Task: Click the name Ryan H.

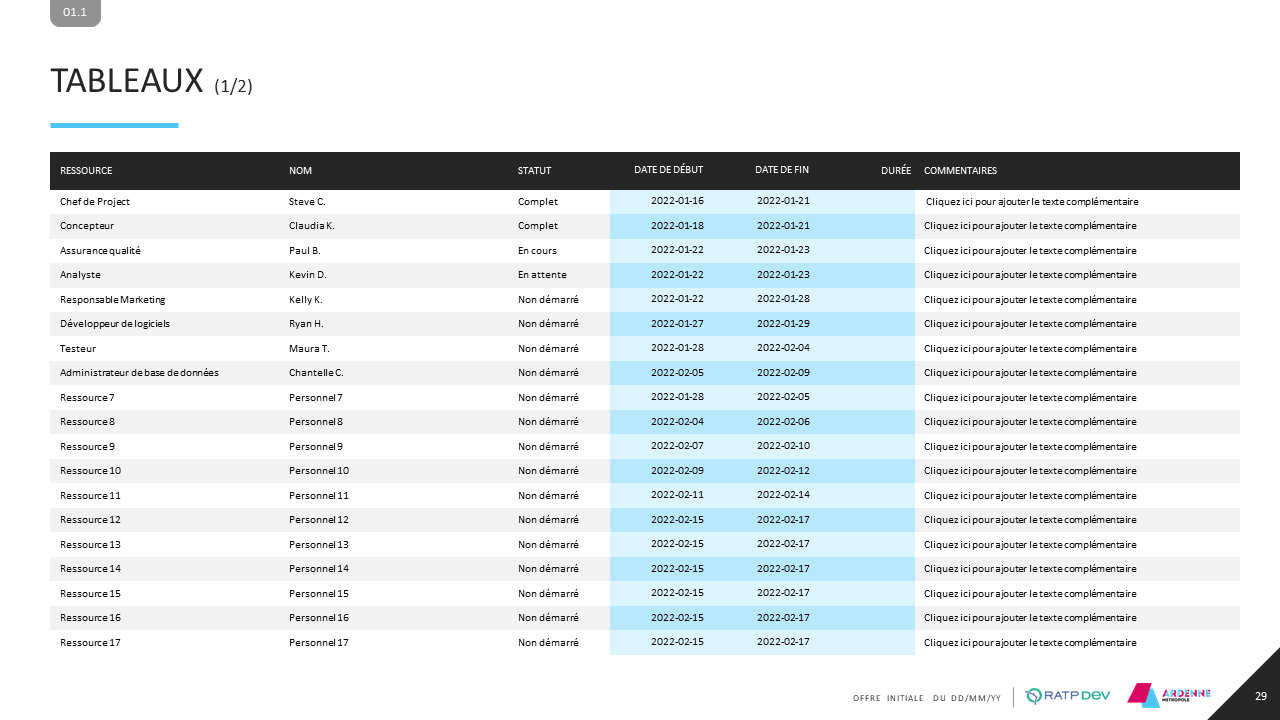Action: coord(306,324)
